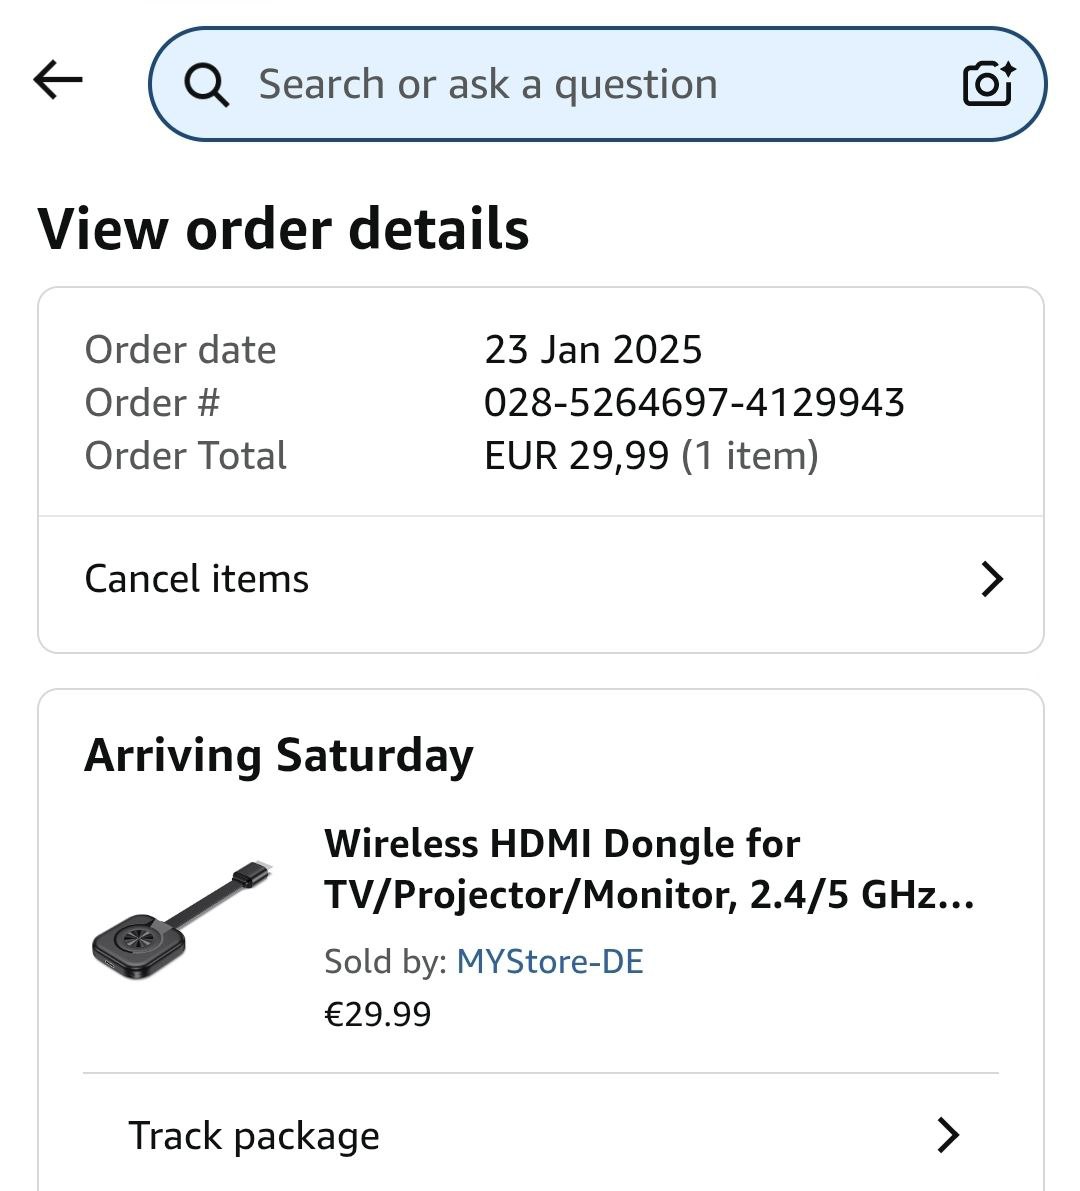The image size is (1080, 1191).
Task: Open Track package
Action: pyautogui.click(x=254, y=1136)
